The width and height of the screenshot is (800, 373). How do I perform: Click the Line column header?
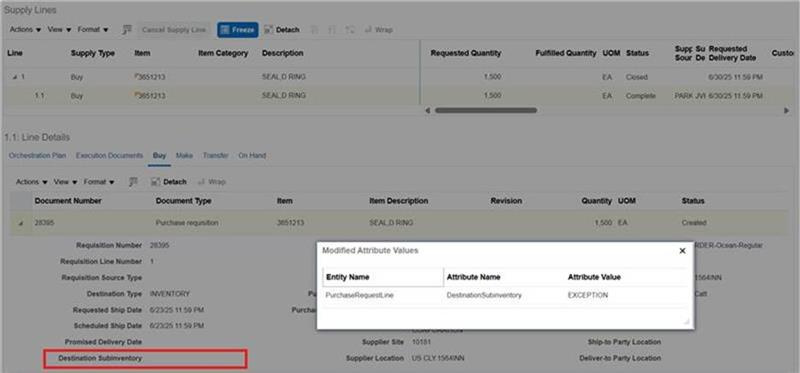(15, 53)
